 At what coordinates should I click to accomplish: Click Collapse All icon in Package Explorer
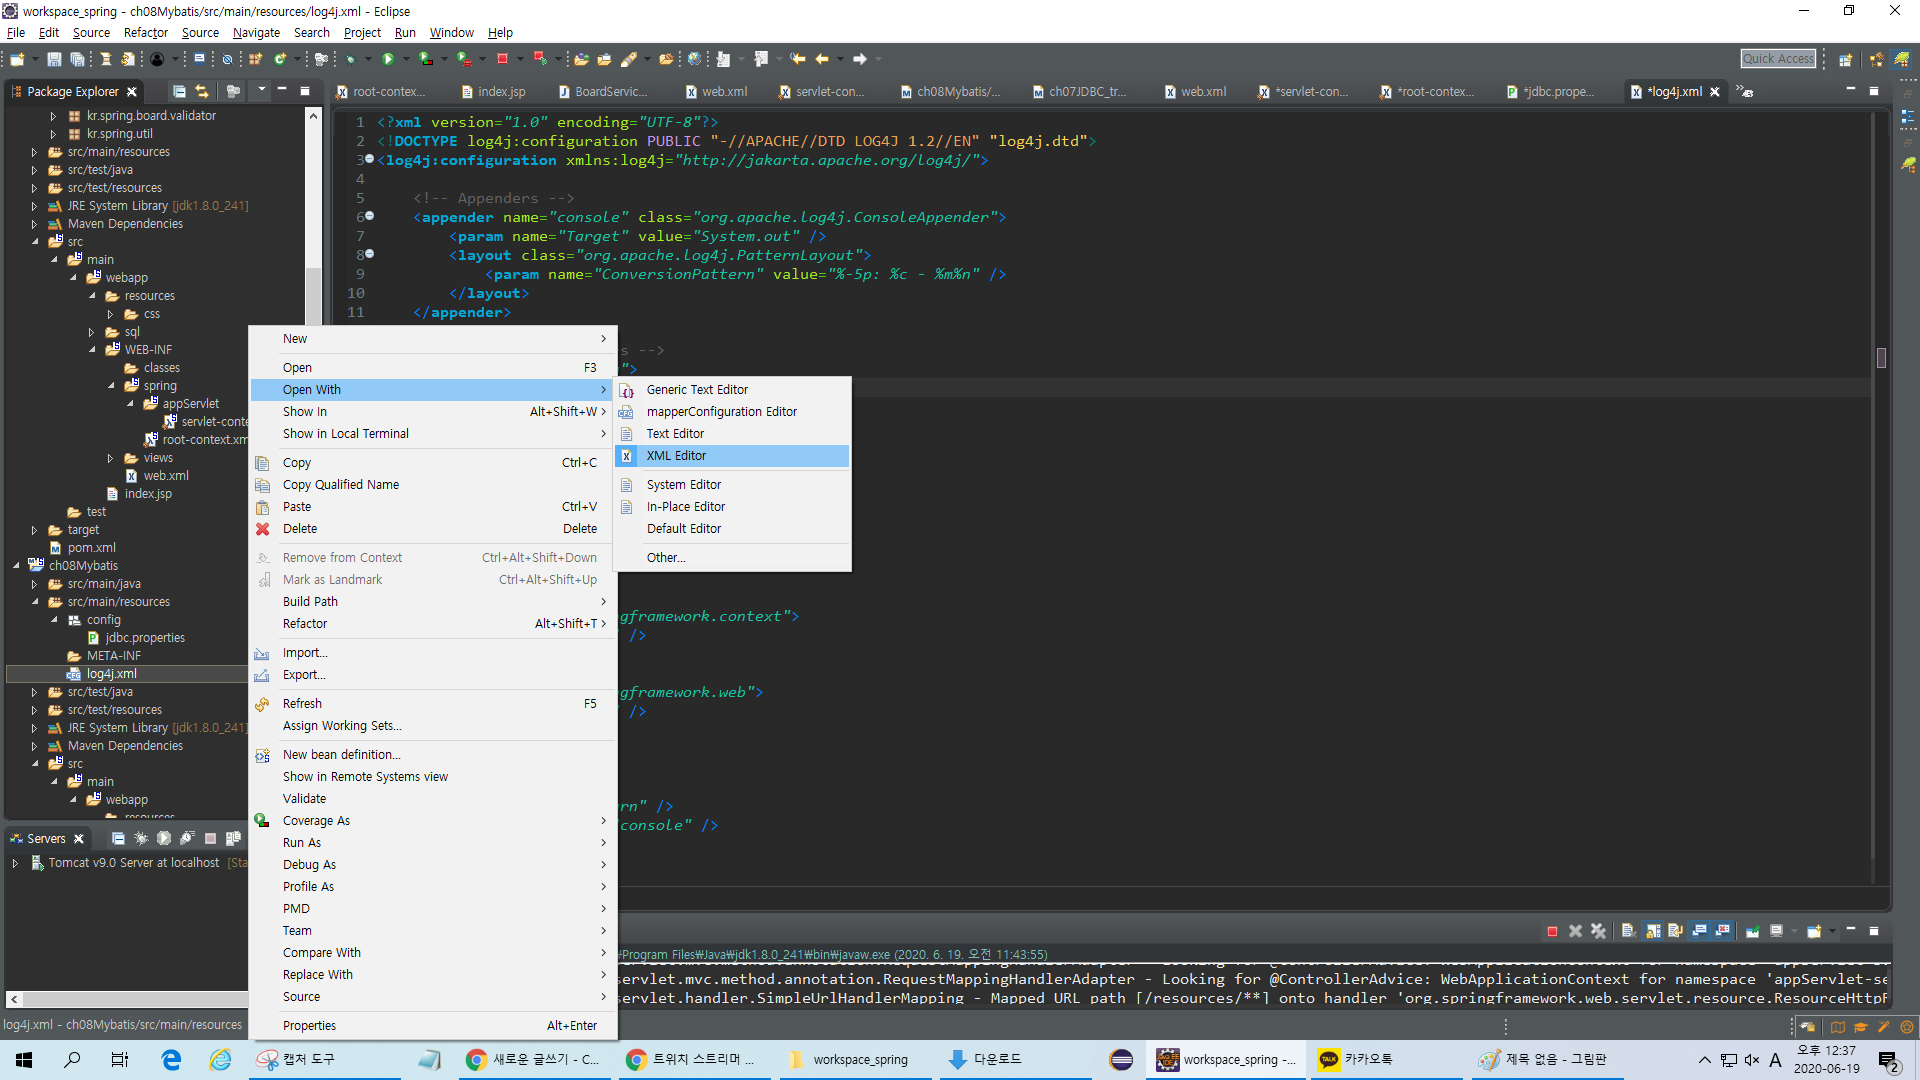(179, 91)
